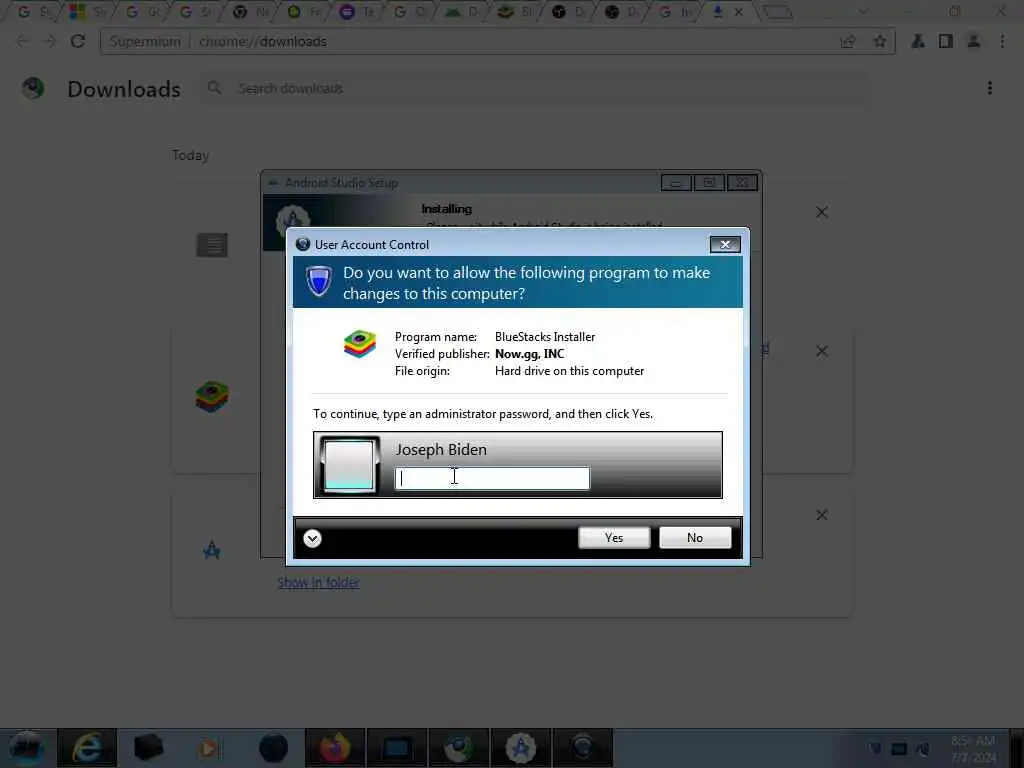Click the Android Studio file icon in Downloads list
Image resolution: width=1024 pixels, height=768 pixels.
pyautogui.click(x=212, y=551)
